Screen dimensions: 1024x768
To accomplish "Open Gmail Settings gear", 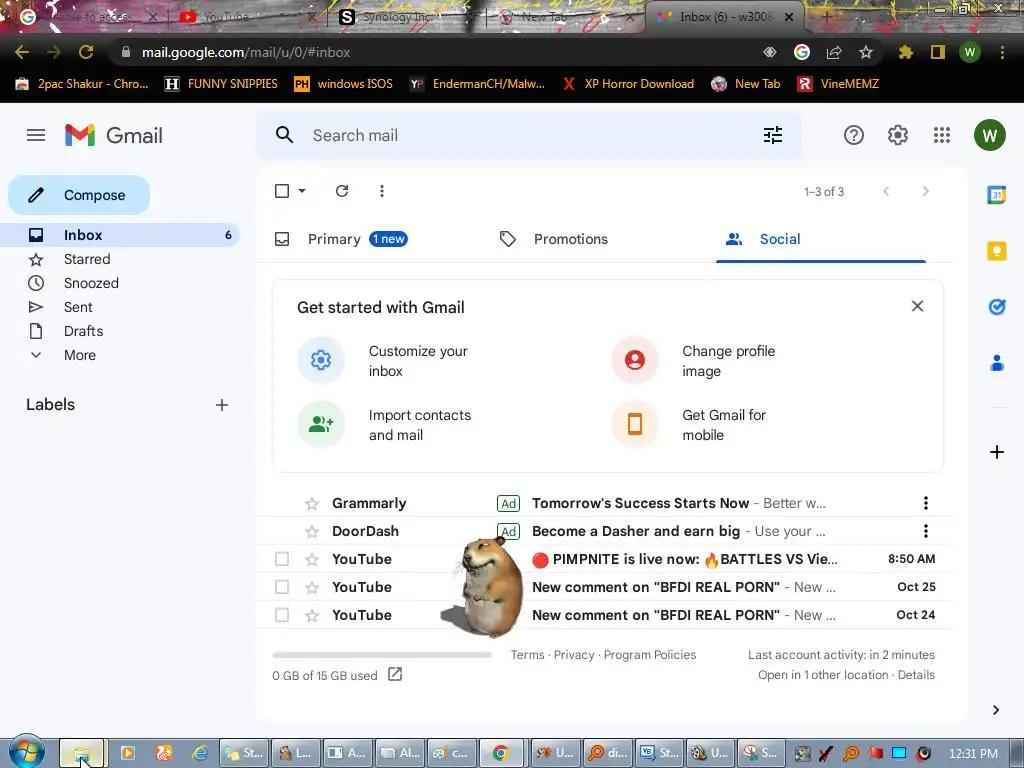I will [x=897, y=135].
